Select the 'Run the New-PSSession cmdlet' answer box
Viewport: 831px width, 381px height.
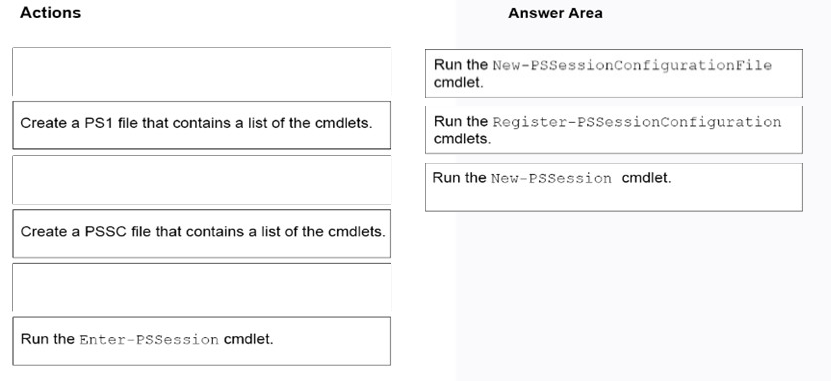[x=614, y=187]
